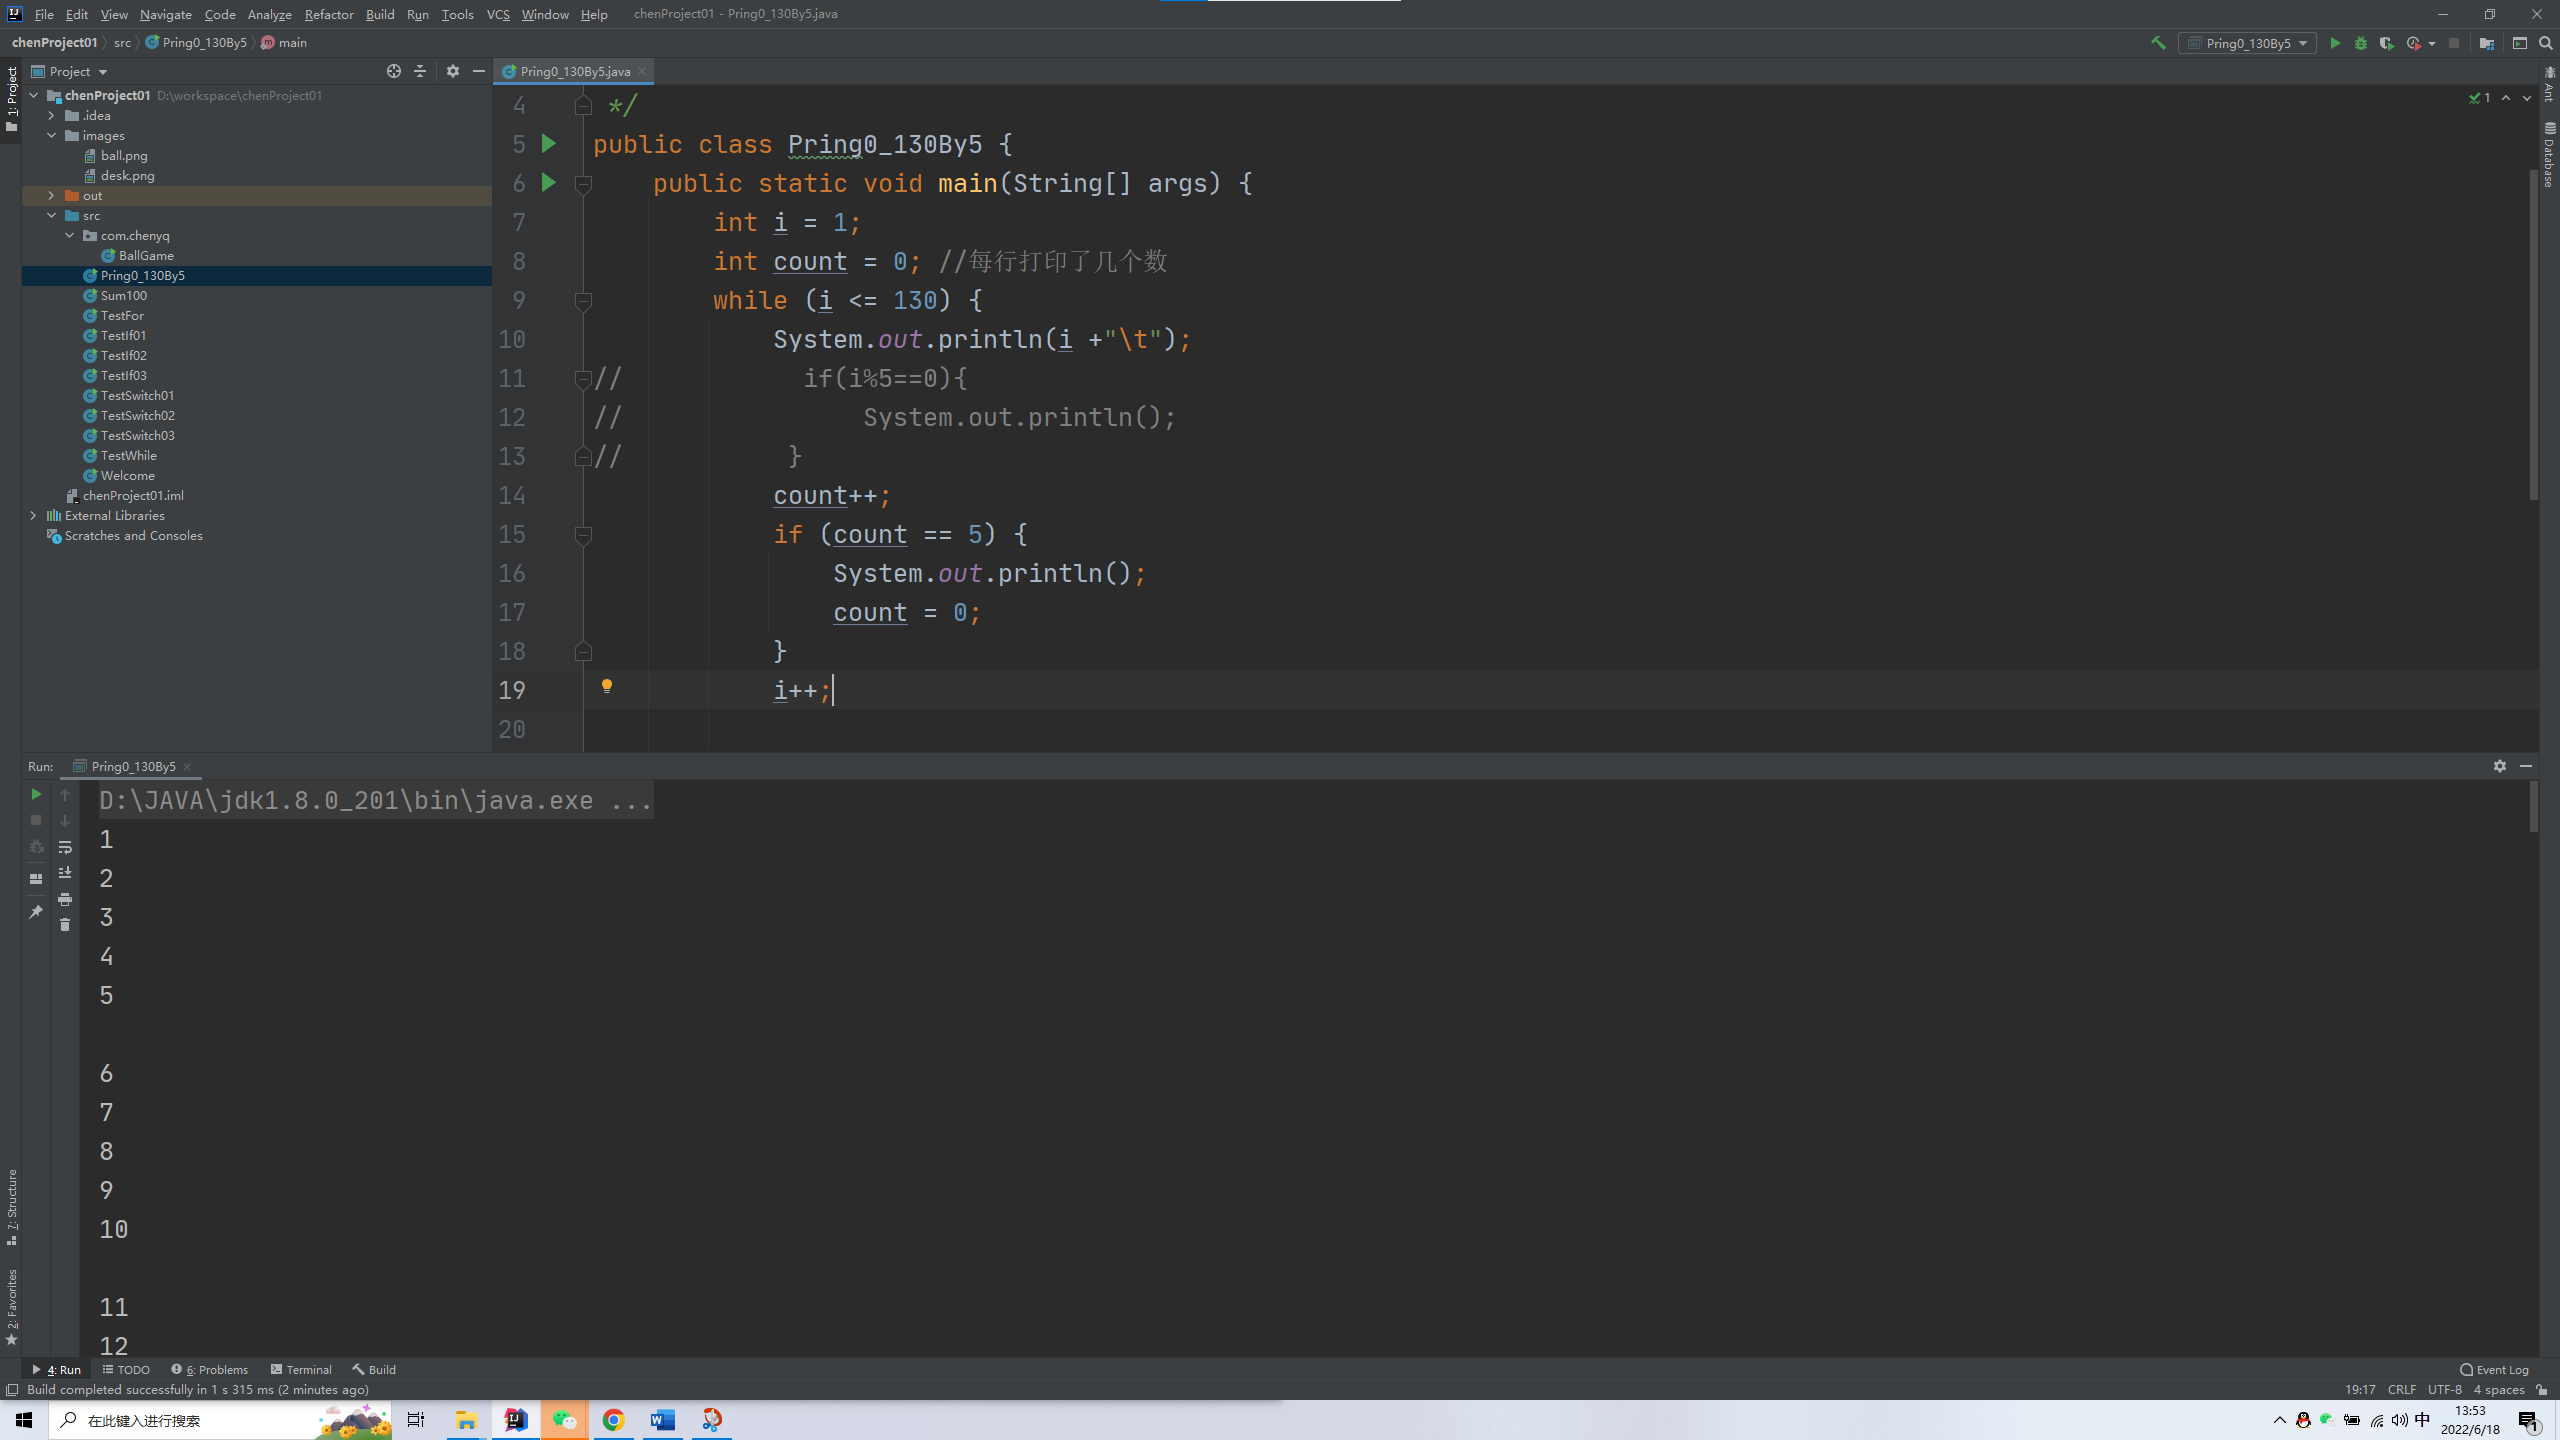Run with coverage from the shield icon

coord(2386,43)
